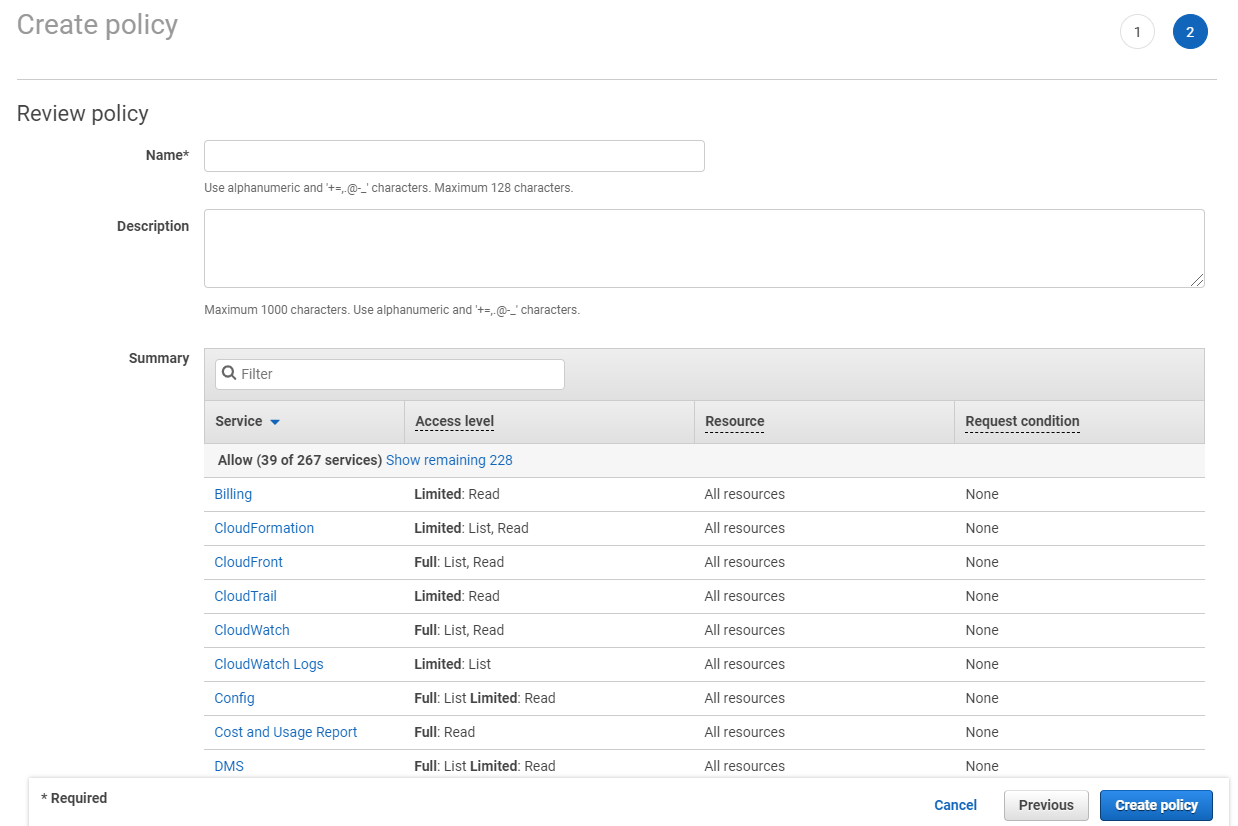
Task: Go to step 1 circle
Action: point(1137,32)
